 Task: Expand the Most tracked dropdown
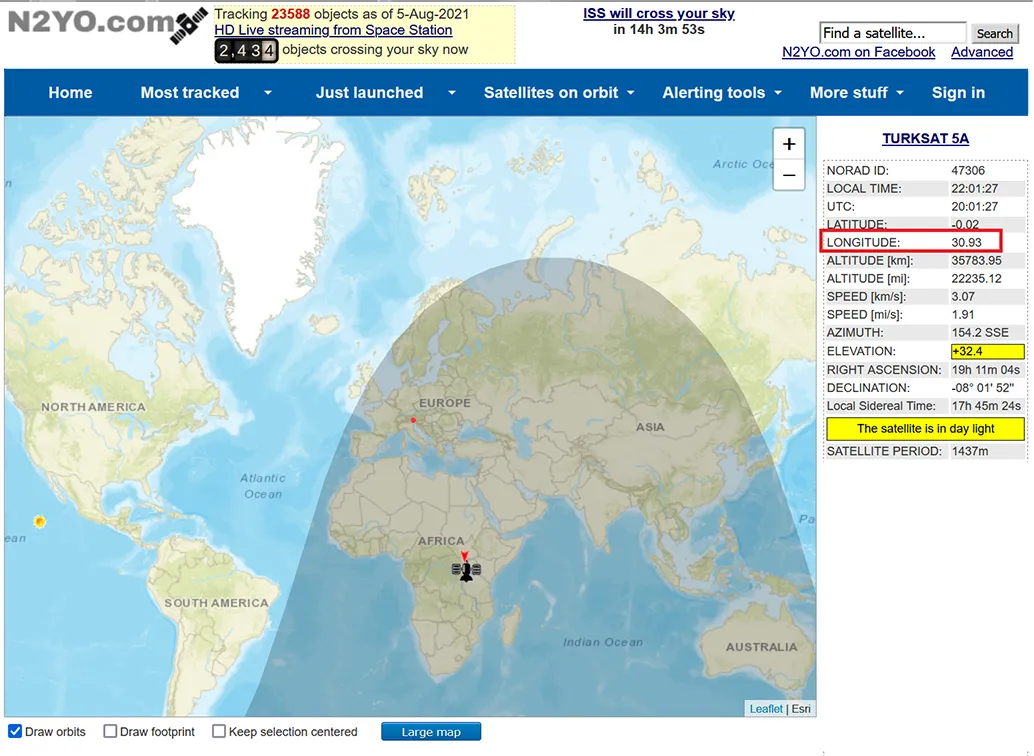[205, 93]
